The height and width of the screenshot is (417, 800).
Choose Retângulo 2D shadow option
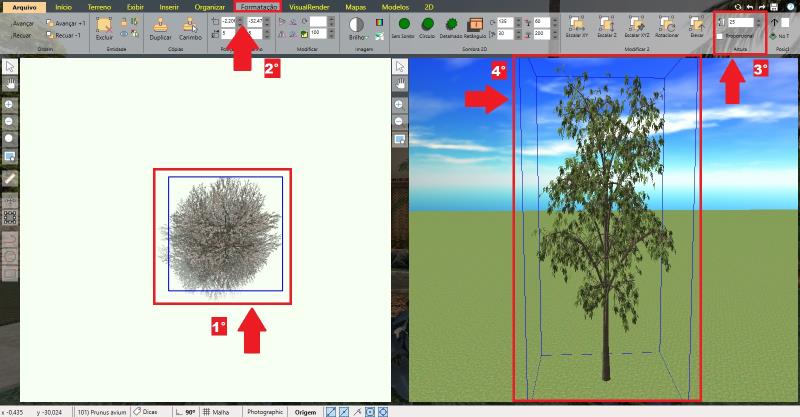pyautogui.click(x=475, y=24)
